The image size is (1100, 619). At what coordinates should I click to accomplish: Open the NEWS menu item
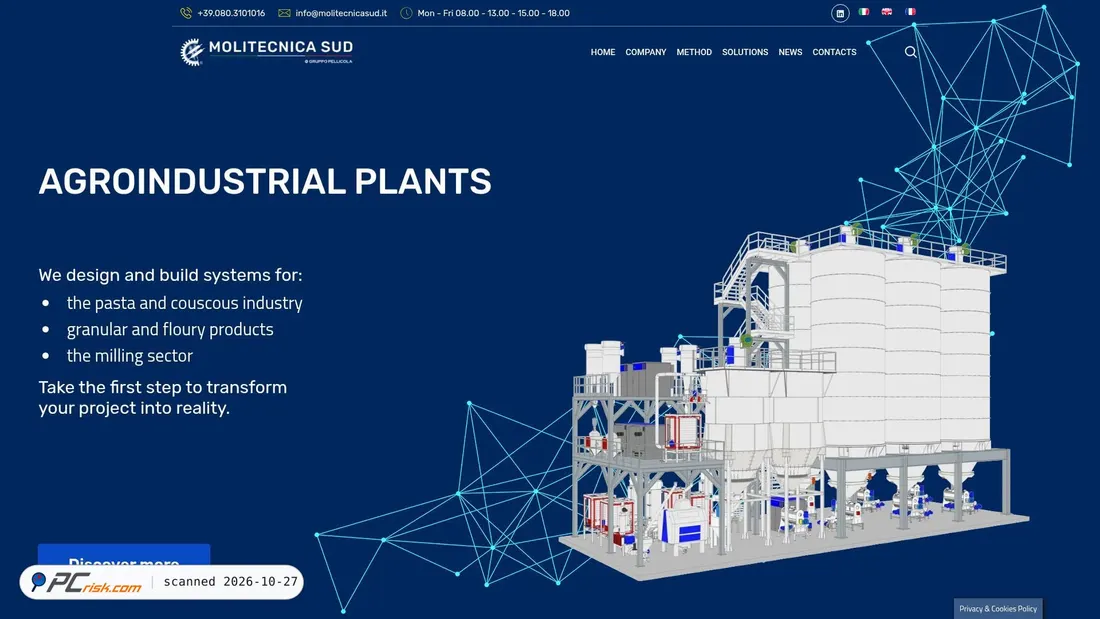(x=790, y=52)
